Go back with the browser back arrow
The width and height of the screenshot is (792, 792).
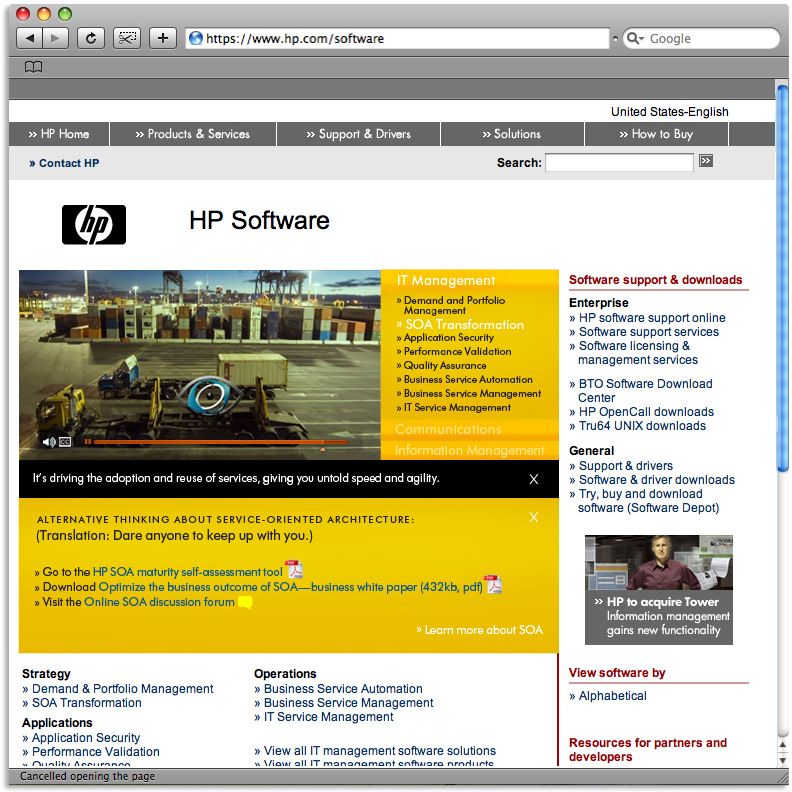30,38
